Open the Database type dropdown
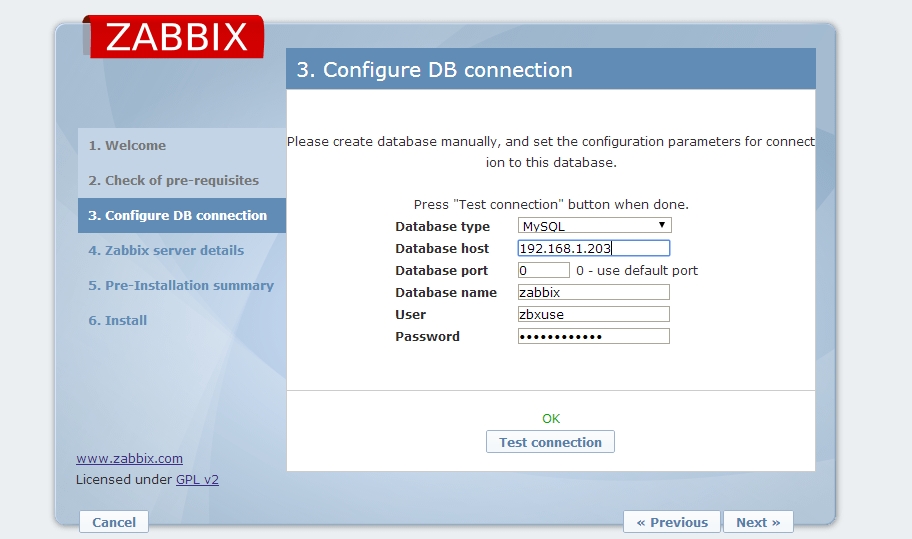Viewport: 912px width, 539px height. coord(594,226)
